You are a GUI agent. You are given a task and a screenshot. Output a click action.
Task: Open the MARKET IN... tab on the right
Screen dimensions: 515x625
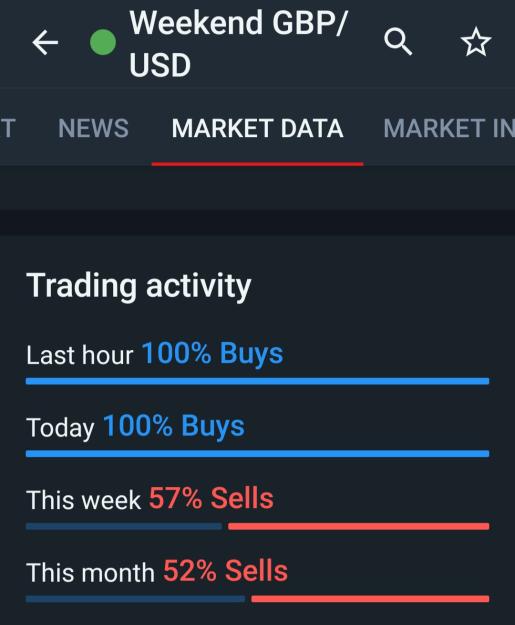click(449, 128)
